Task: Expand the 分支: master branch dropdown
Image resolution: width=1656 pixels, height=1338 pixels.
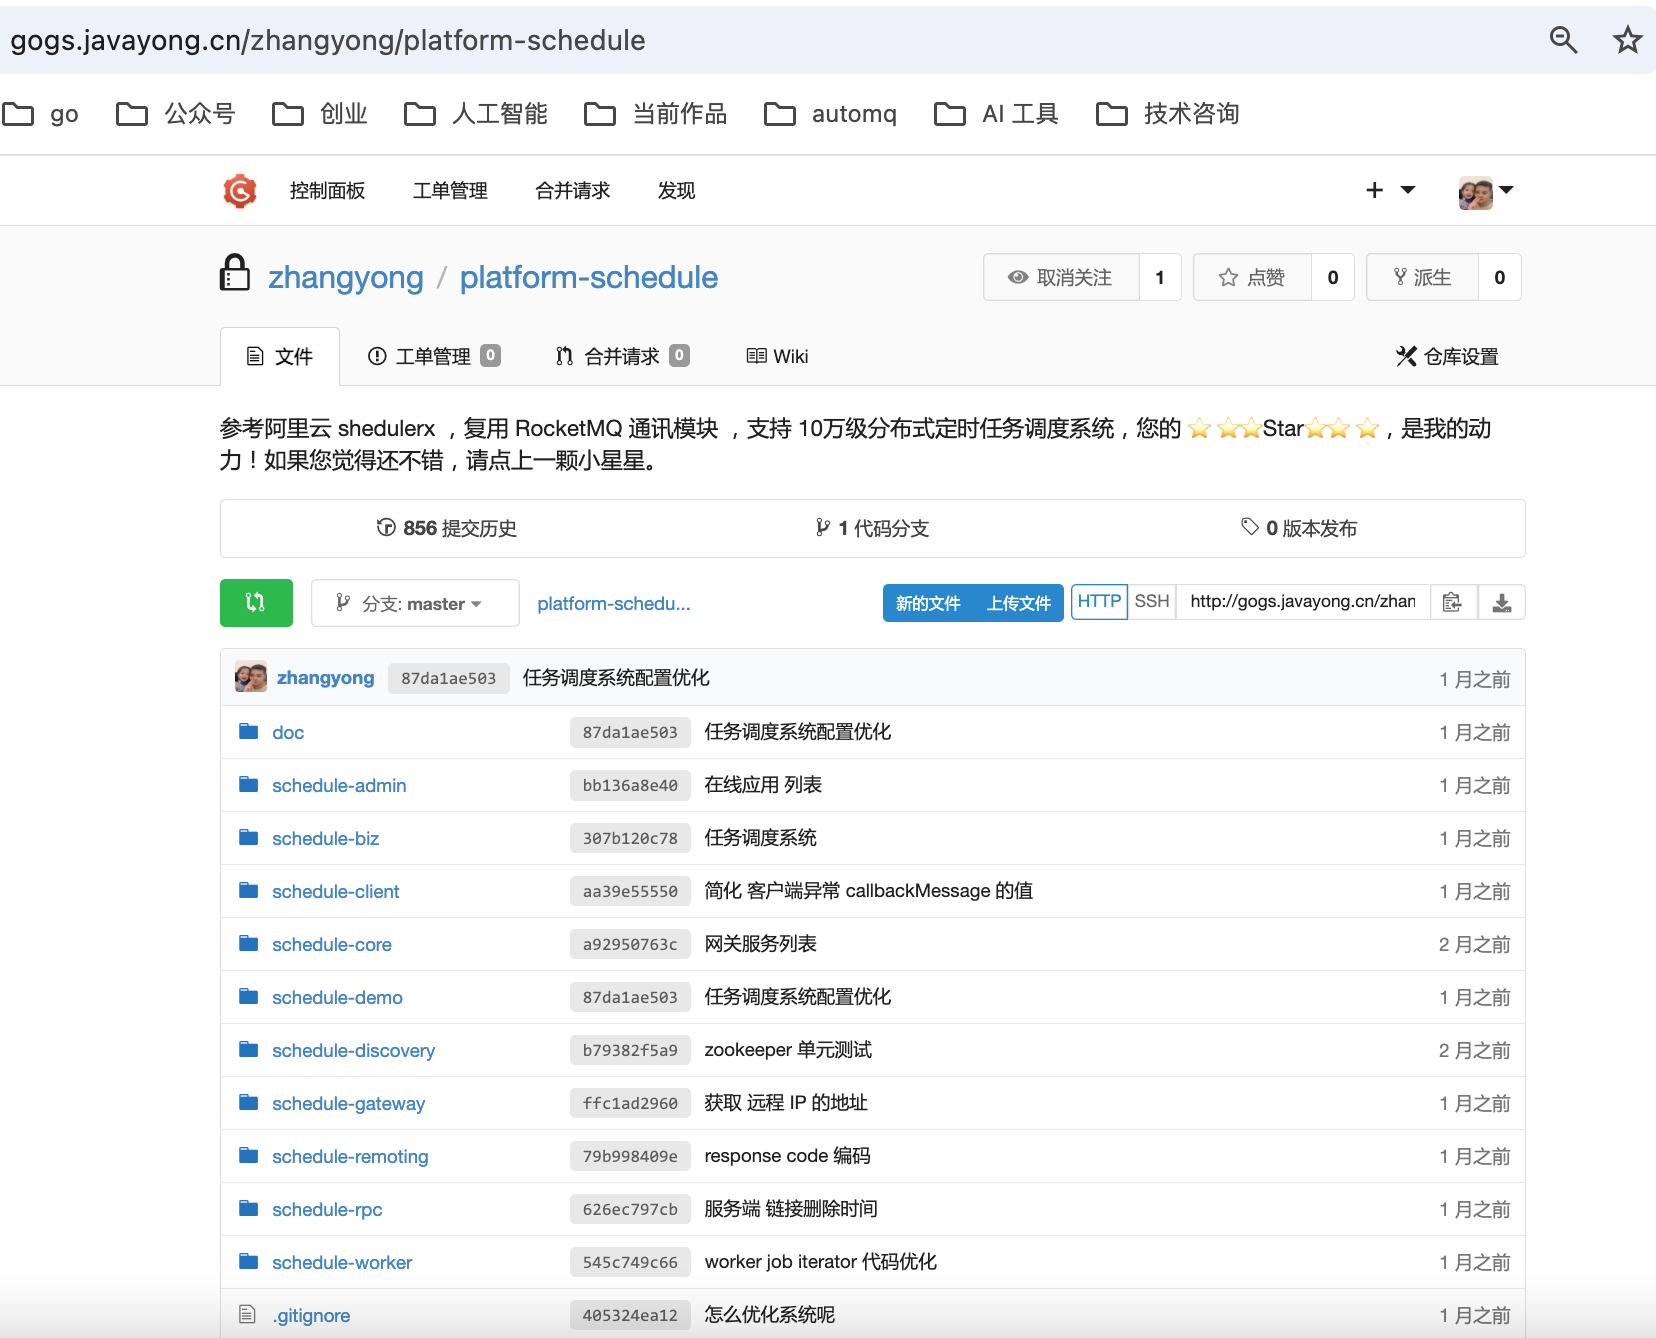Action: tap(414, 602)
